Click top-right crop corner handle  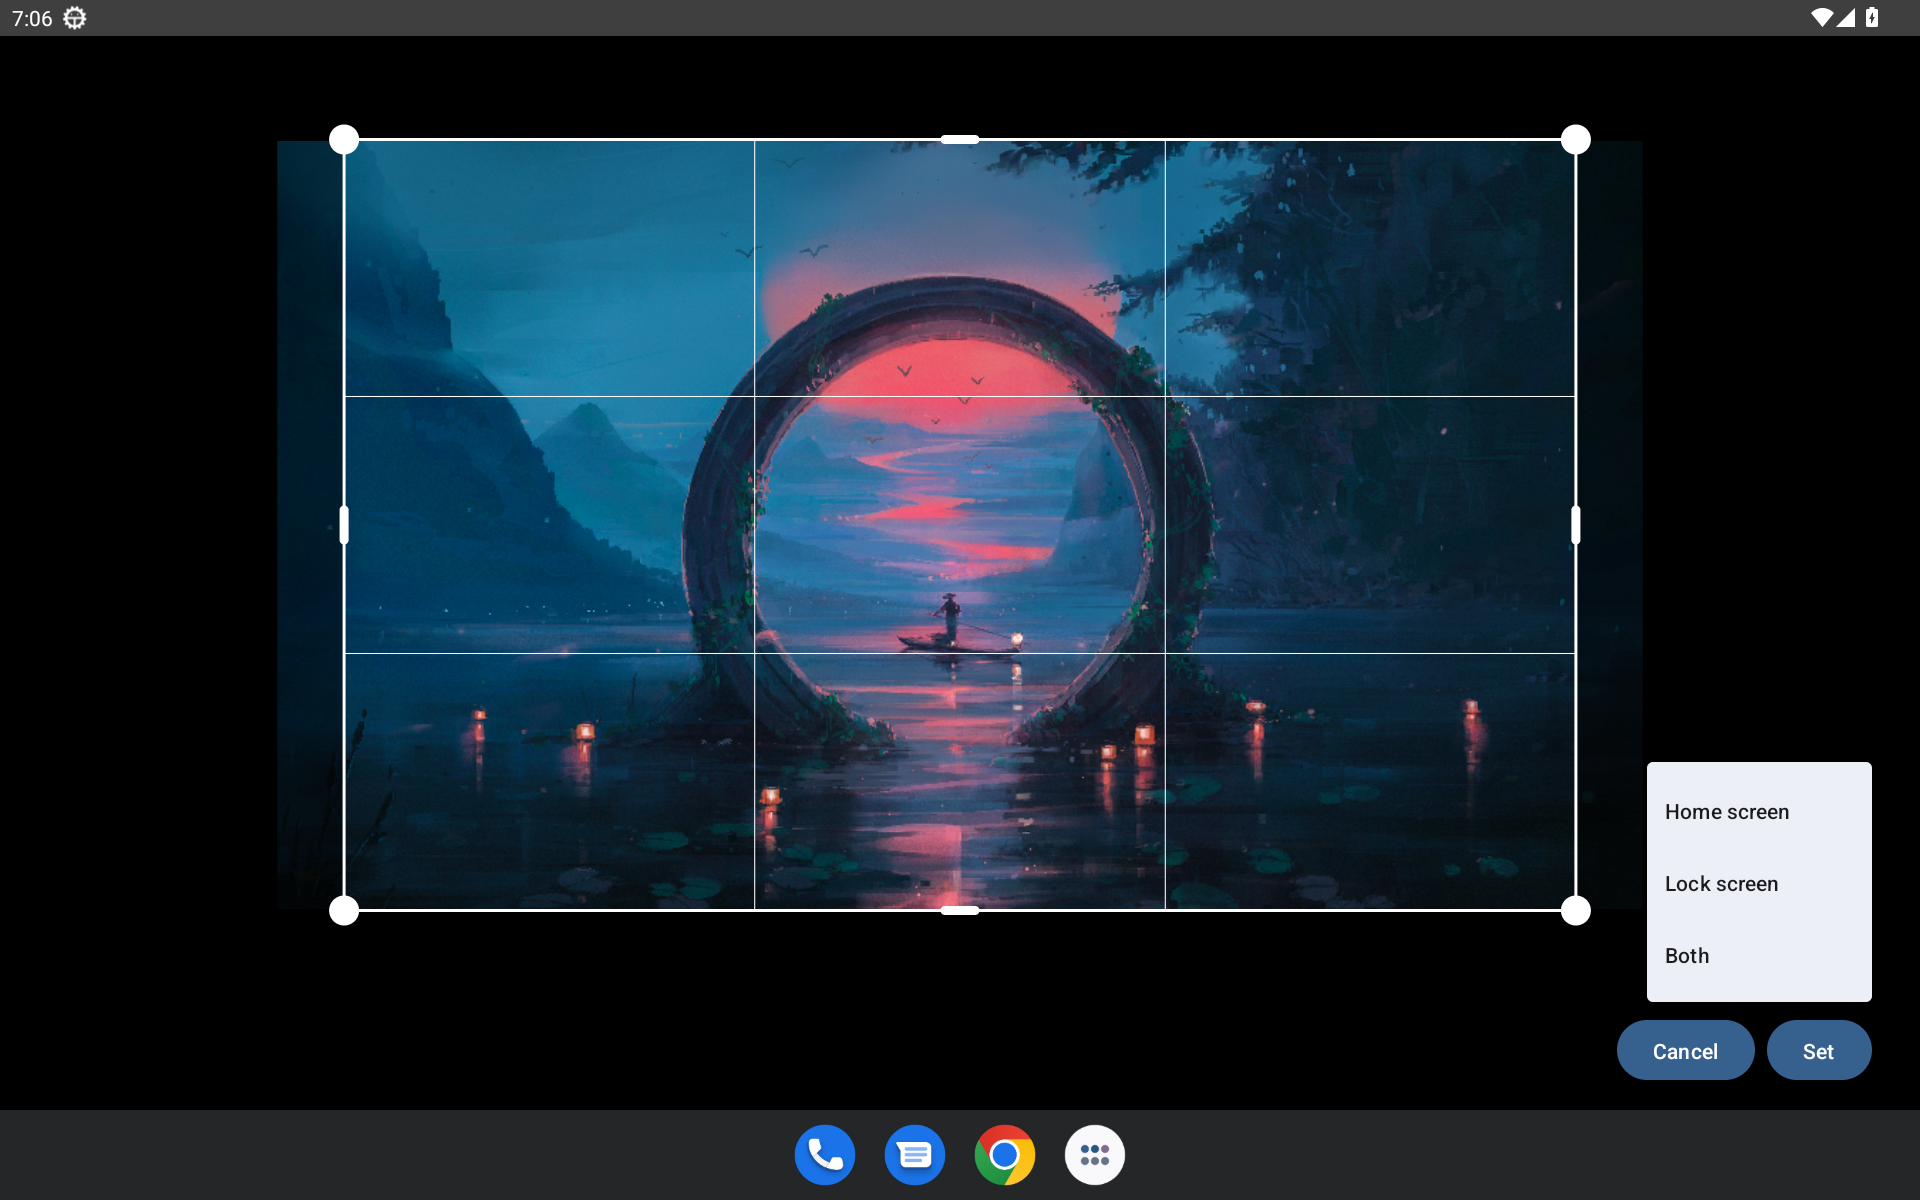click(1576, 140)
